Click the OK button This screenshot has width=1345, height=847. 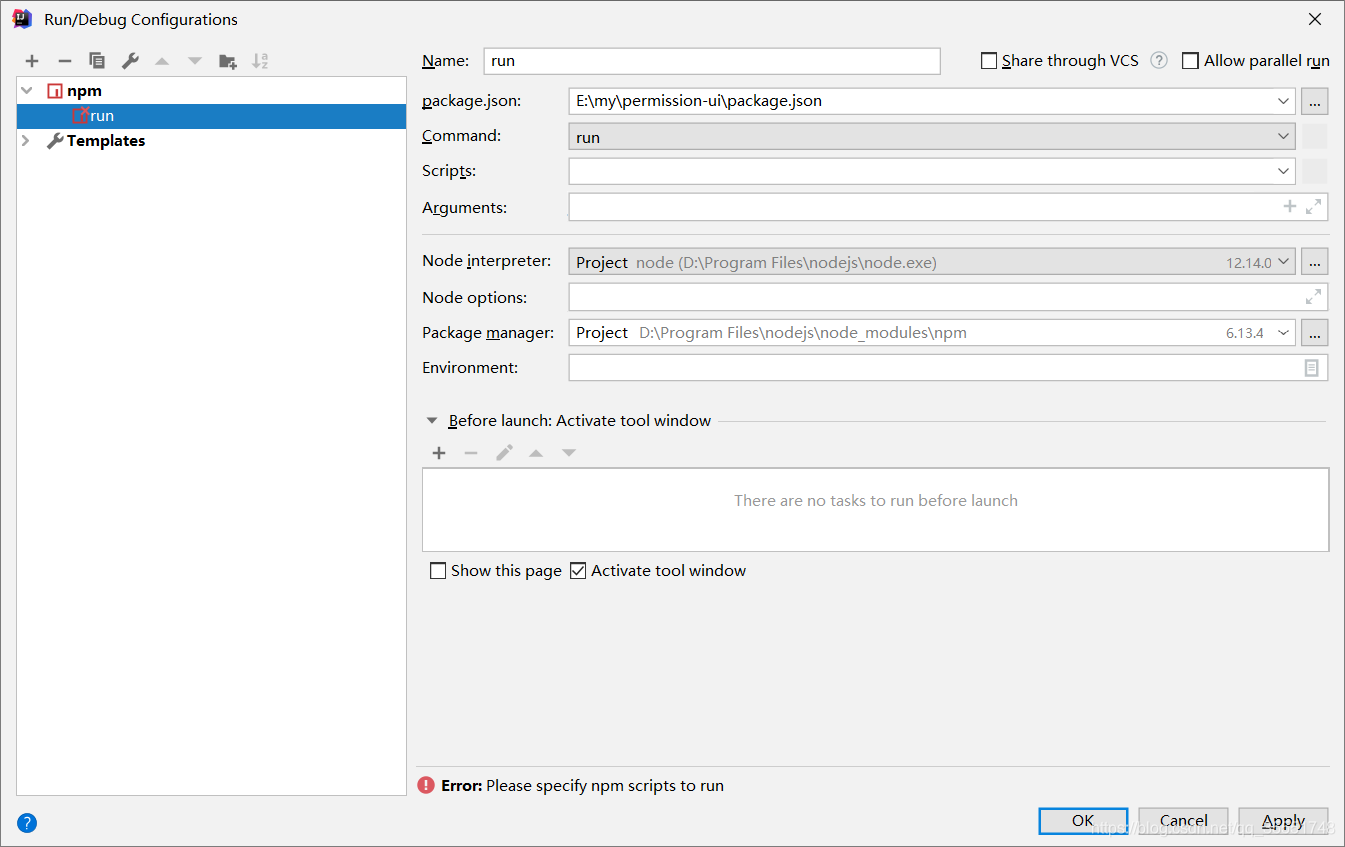(1083, 821)
